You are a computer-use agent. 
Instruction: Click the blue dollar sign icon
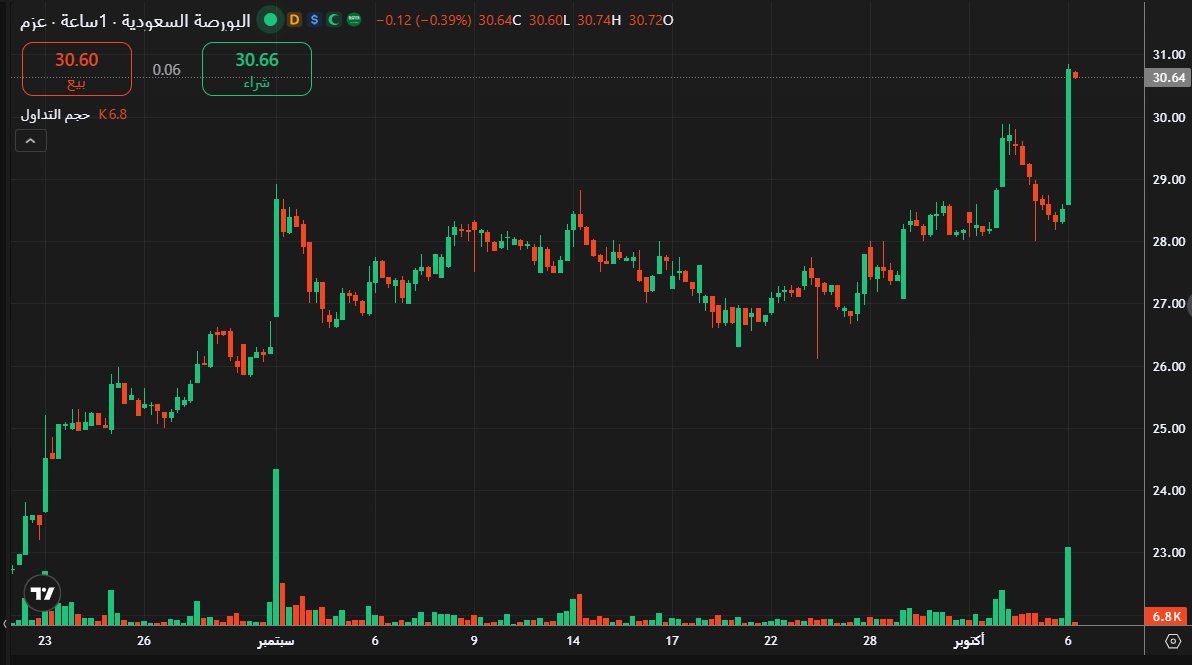click(x=314, y=20)
